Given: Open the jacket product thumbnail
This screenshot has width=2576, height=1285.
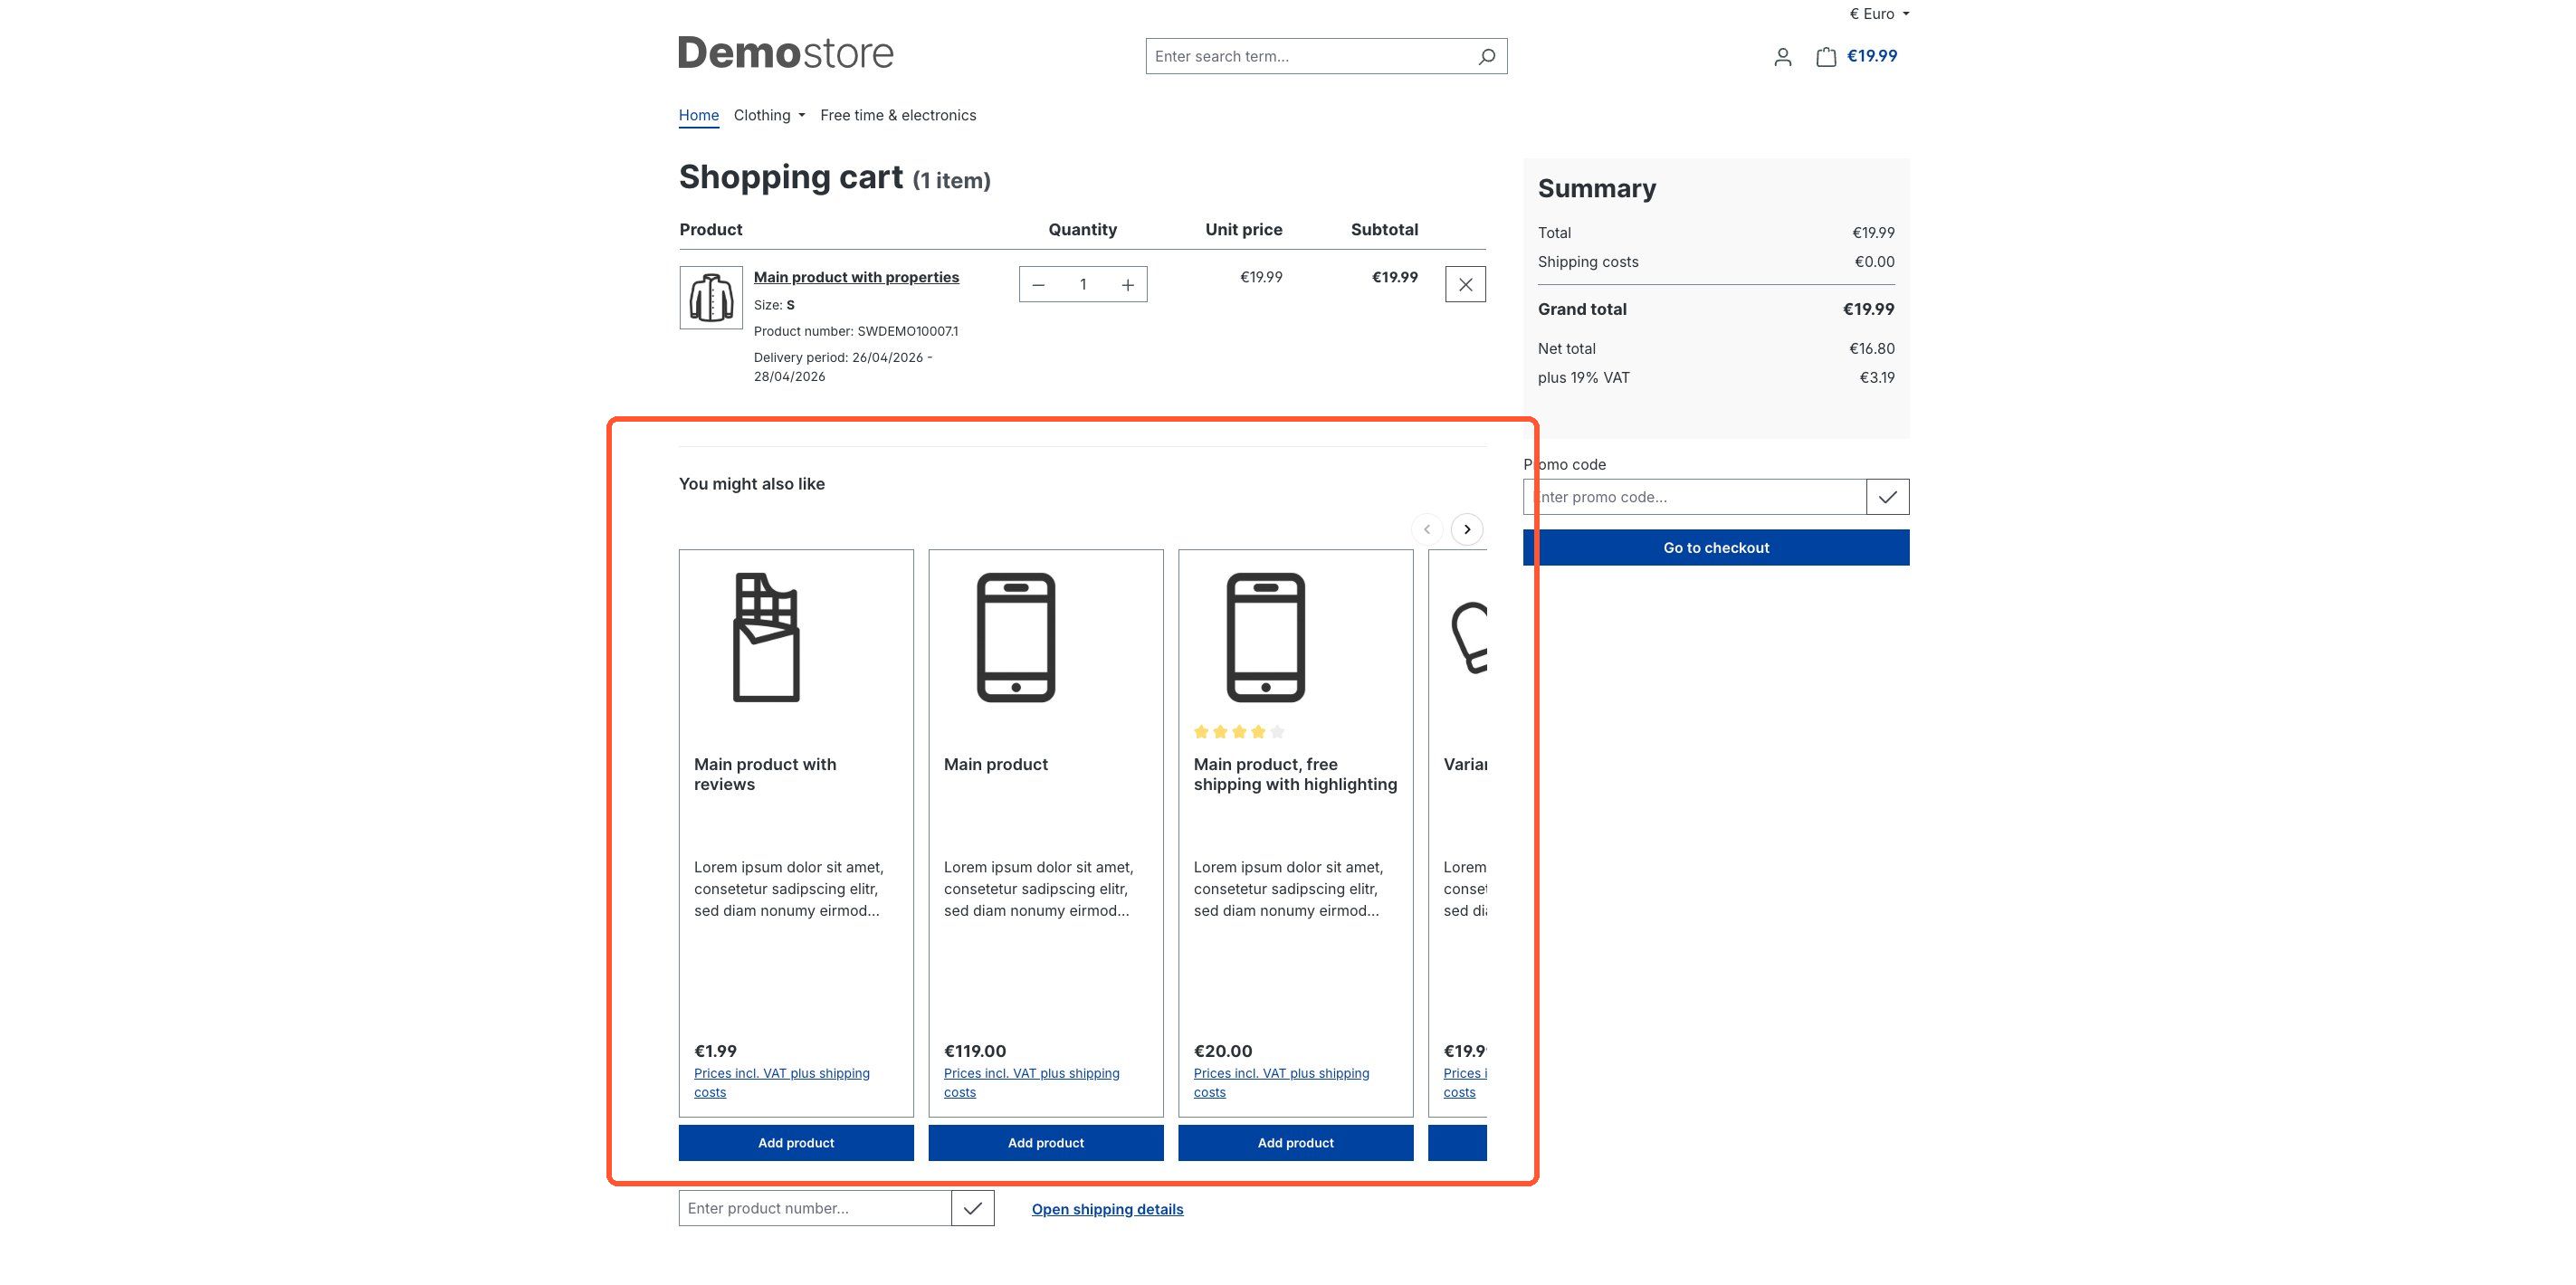Looking at the screenshot, I should point(711,298).
